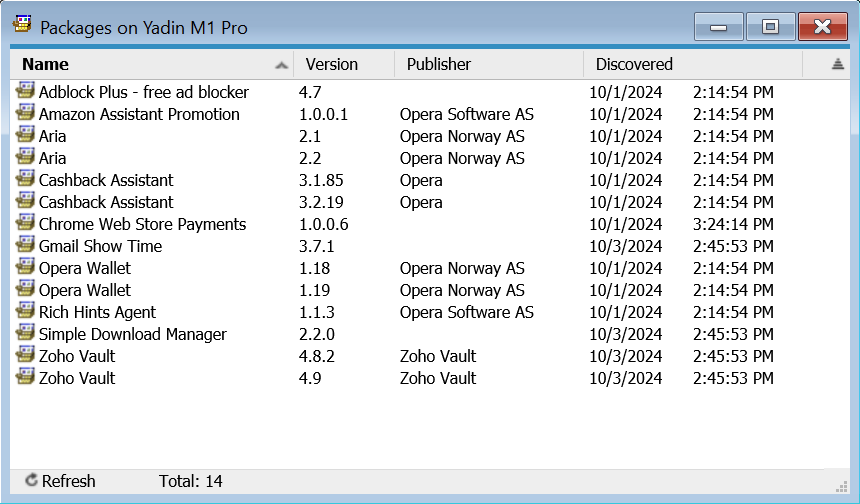
Task: Click the icon for Opera Wallet 1.19
Action: point(25,288)
